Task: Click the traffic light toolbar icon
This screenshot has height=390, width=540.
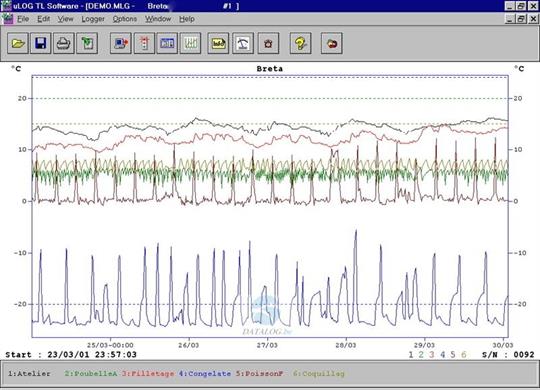Action: tap(144, 43)
